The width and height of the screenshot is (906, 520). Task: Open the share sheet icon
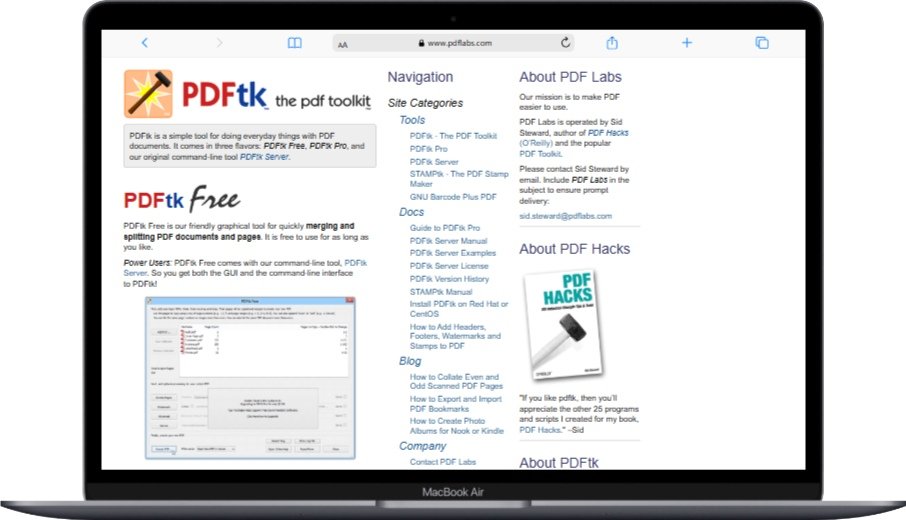(612, 43)
